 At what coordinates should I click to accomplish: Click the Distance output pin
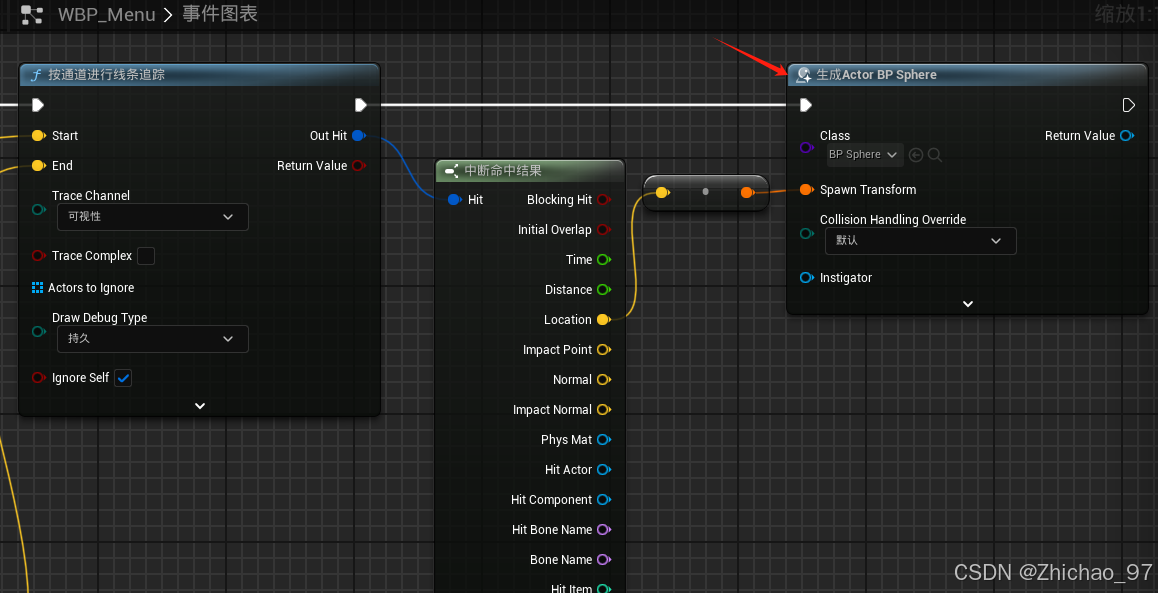click(603, 289)
